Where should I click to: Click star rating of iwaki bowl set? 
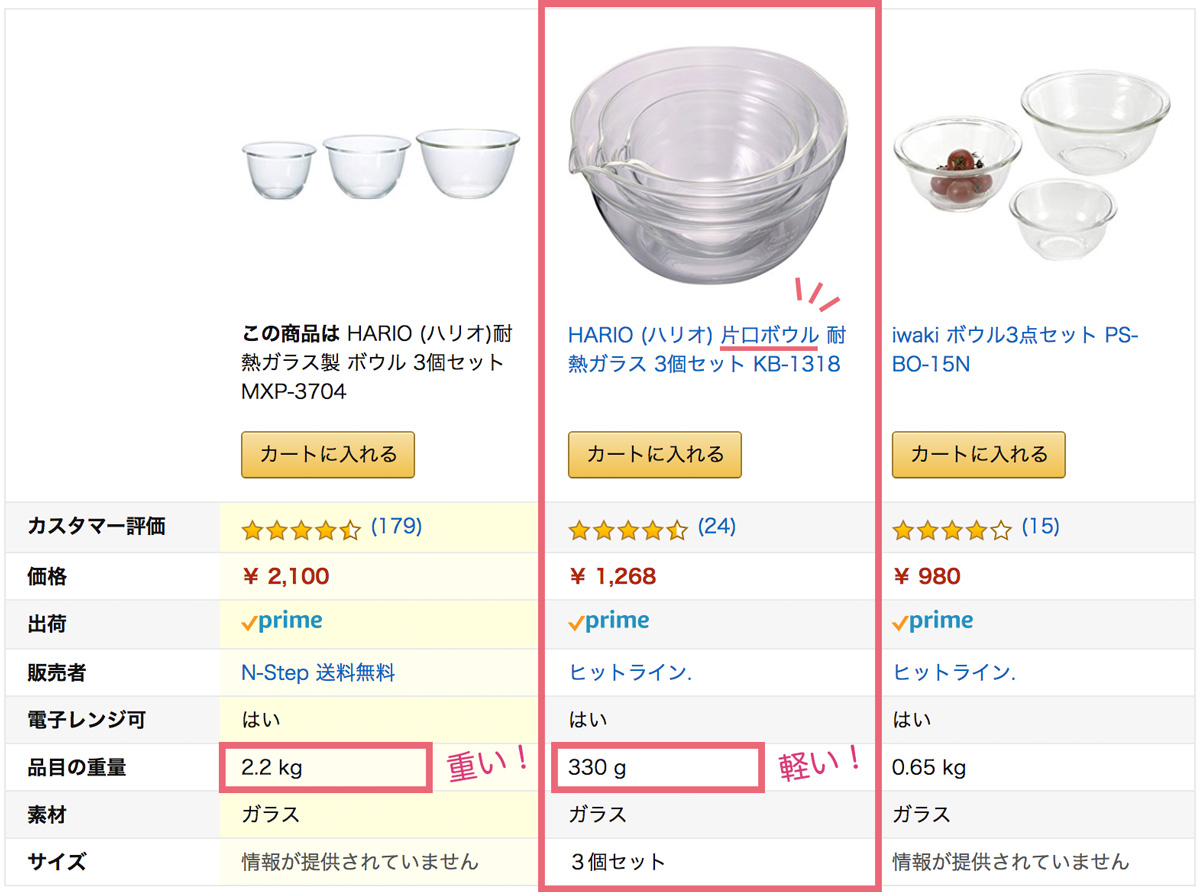coord(952,529)
